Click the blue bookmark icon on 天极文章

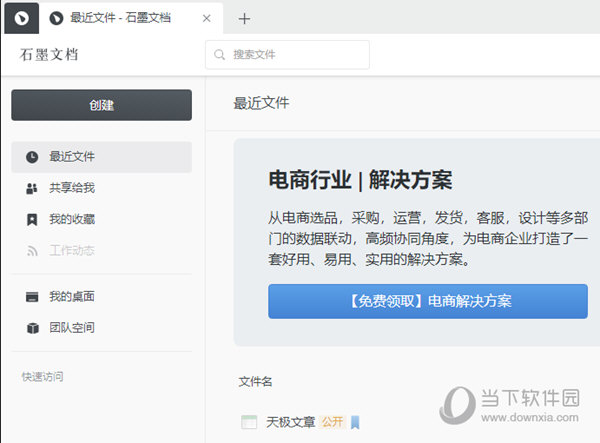(x=355, y=422)
